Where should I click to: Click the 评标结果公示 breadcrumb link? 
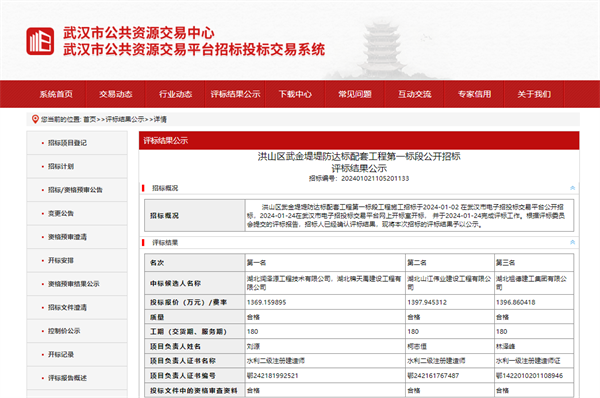pos(125,119)
